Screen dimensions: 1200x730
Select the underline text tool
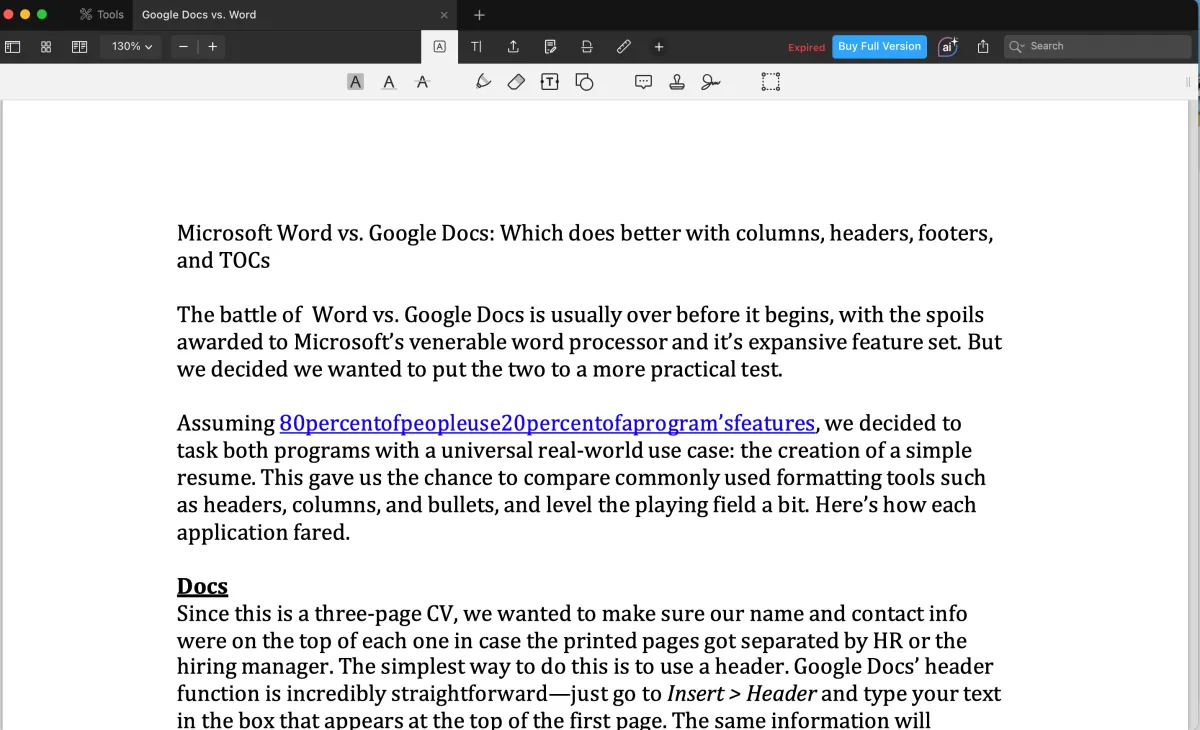[389, 82]
